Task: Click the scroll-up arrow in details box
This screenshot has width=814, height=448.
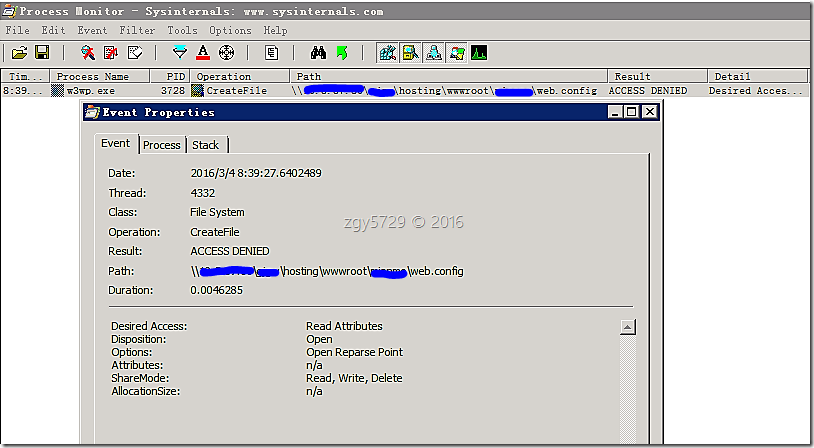Action: pos(628,327)
